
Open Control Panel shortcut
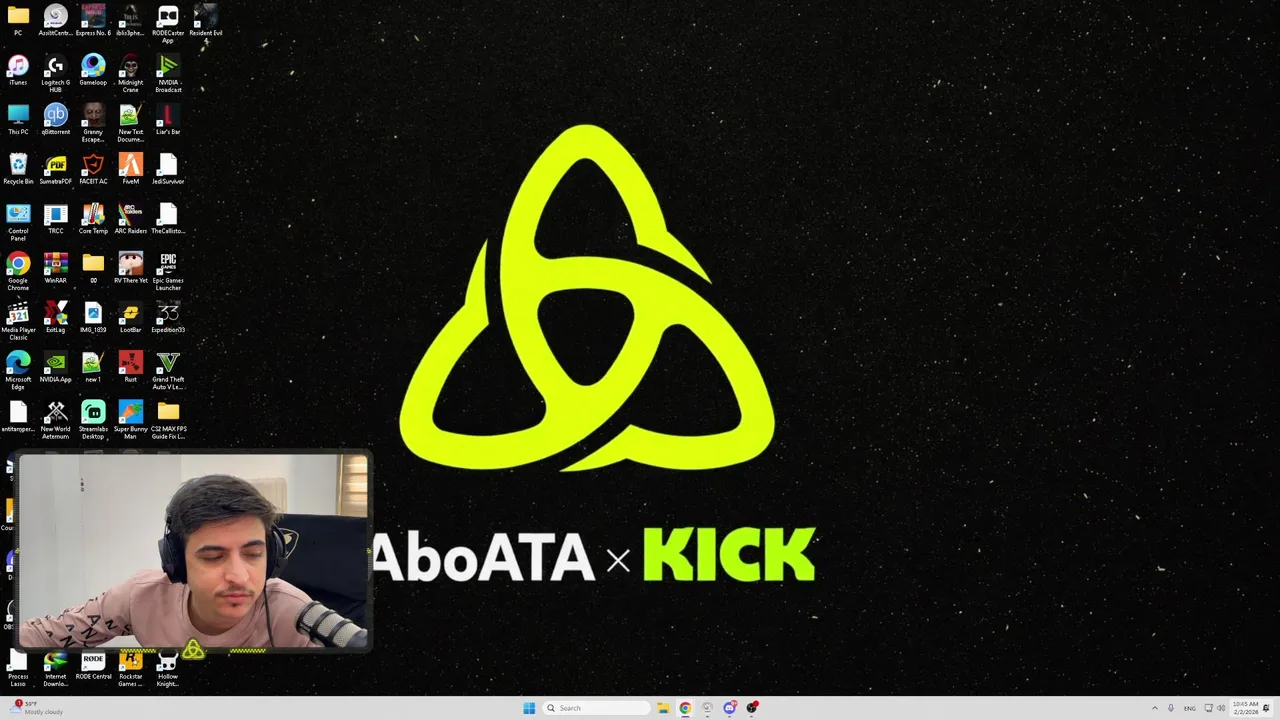[18, 222]
